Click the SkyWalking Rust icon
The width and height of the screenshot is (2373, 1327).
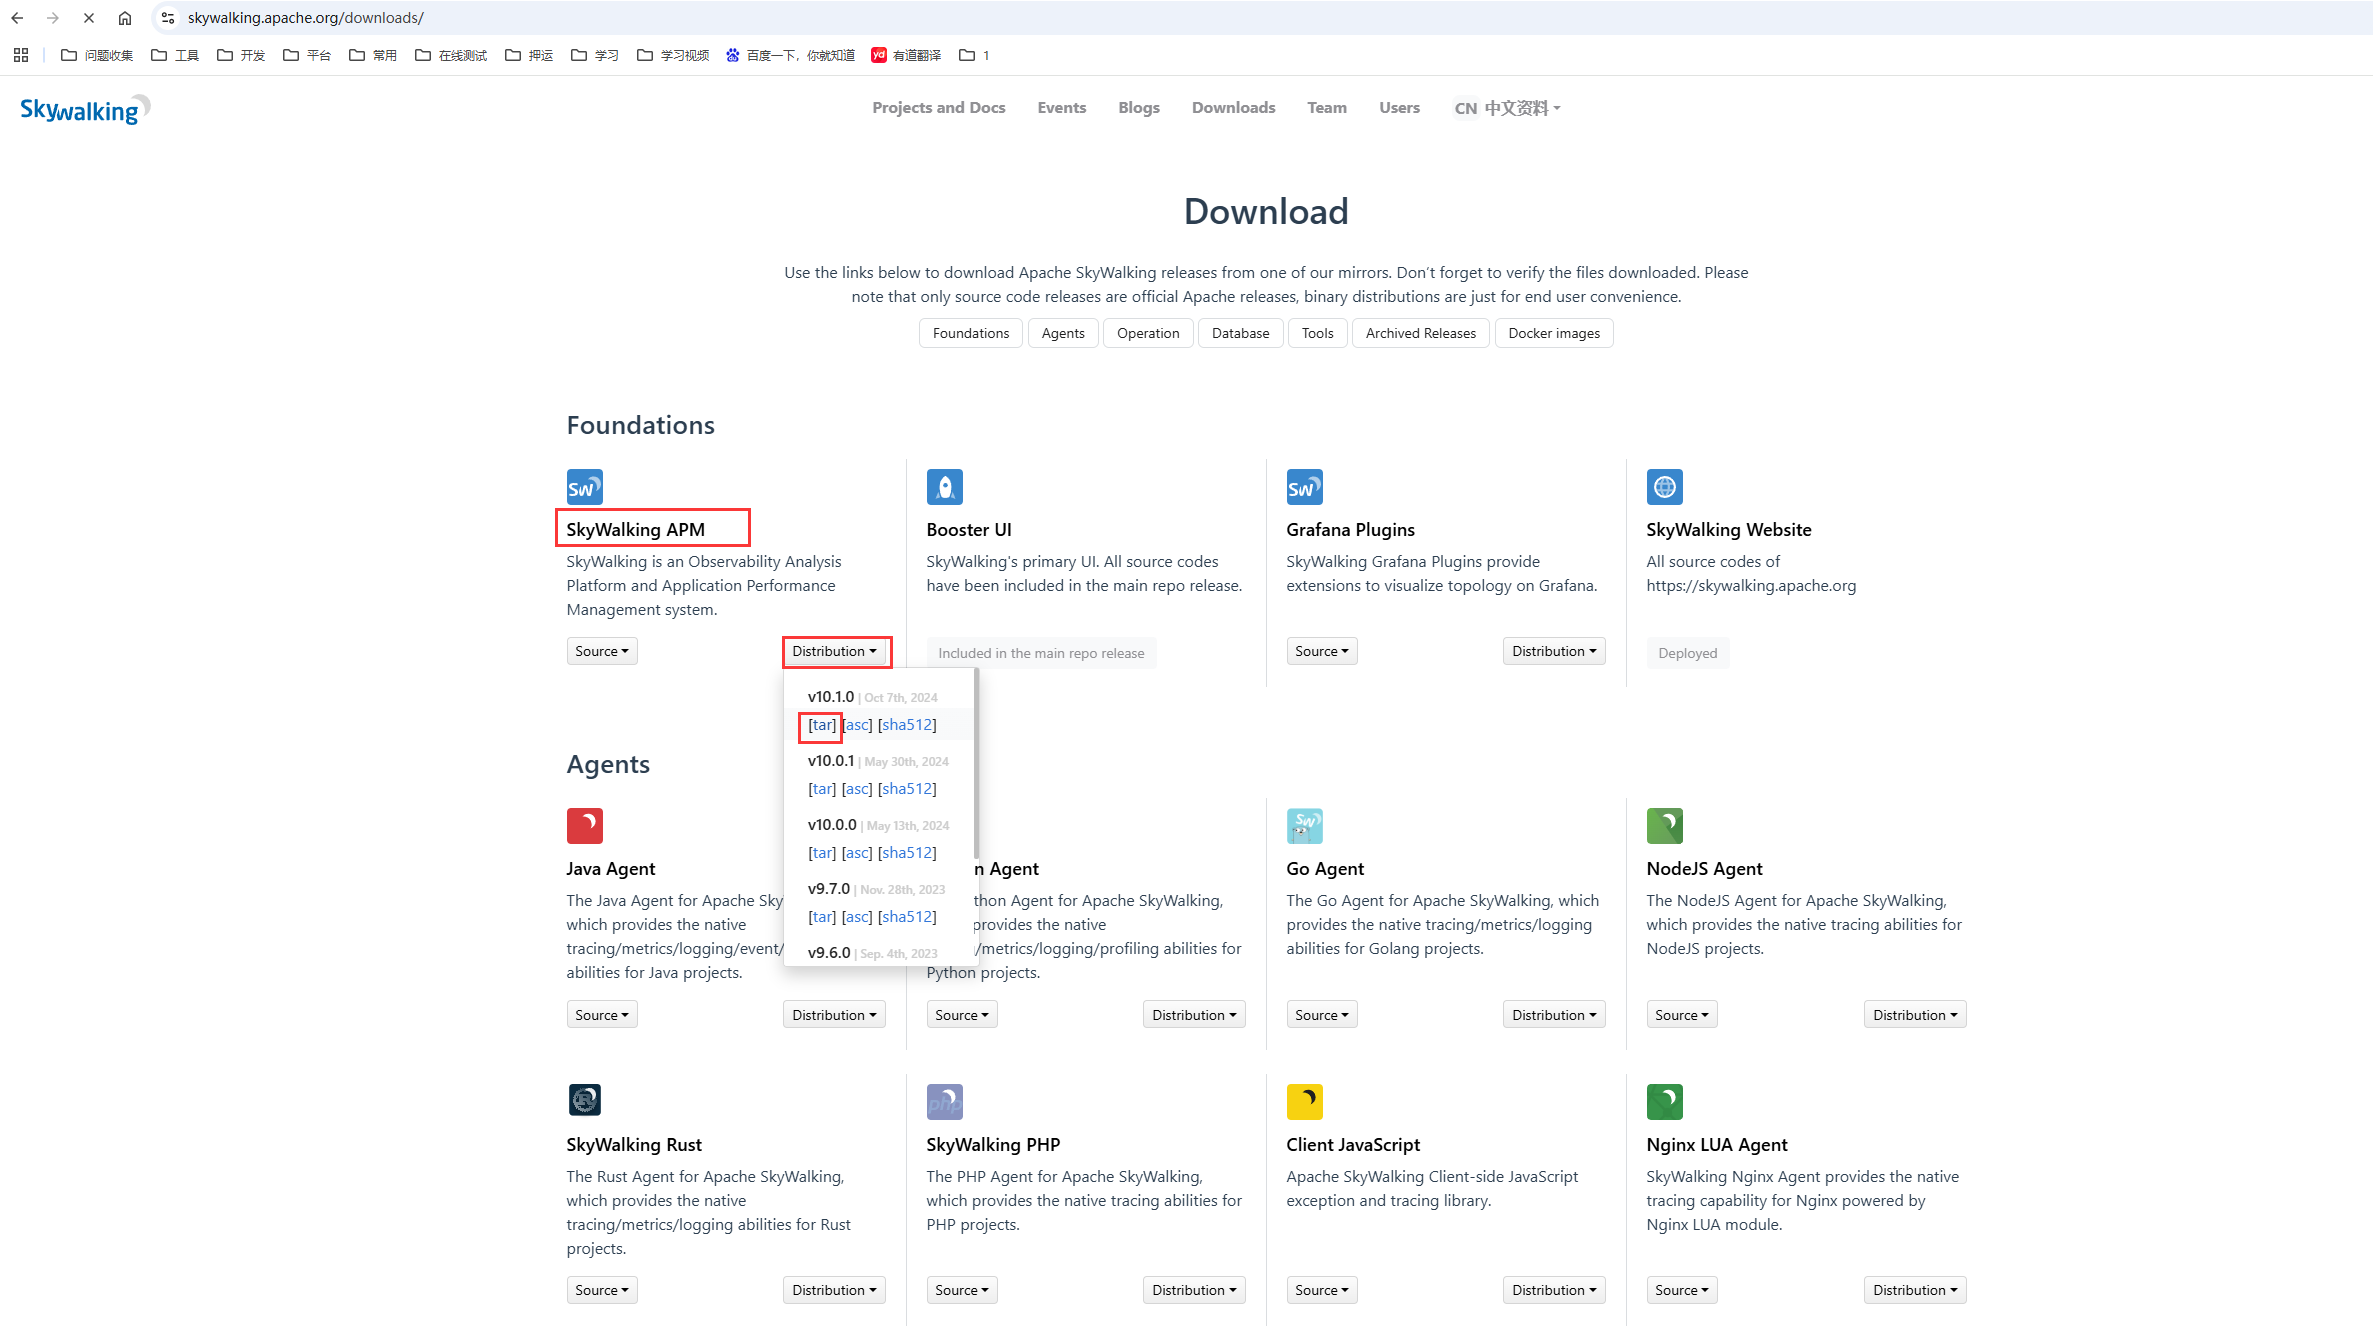pos(584,1100)
